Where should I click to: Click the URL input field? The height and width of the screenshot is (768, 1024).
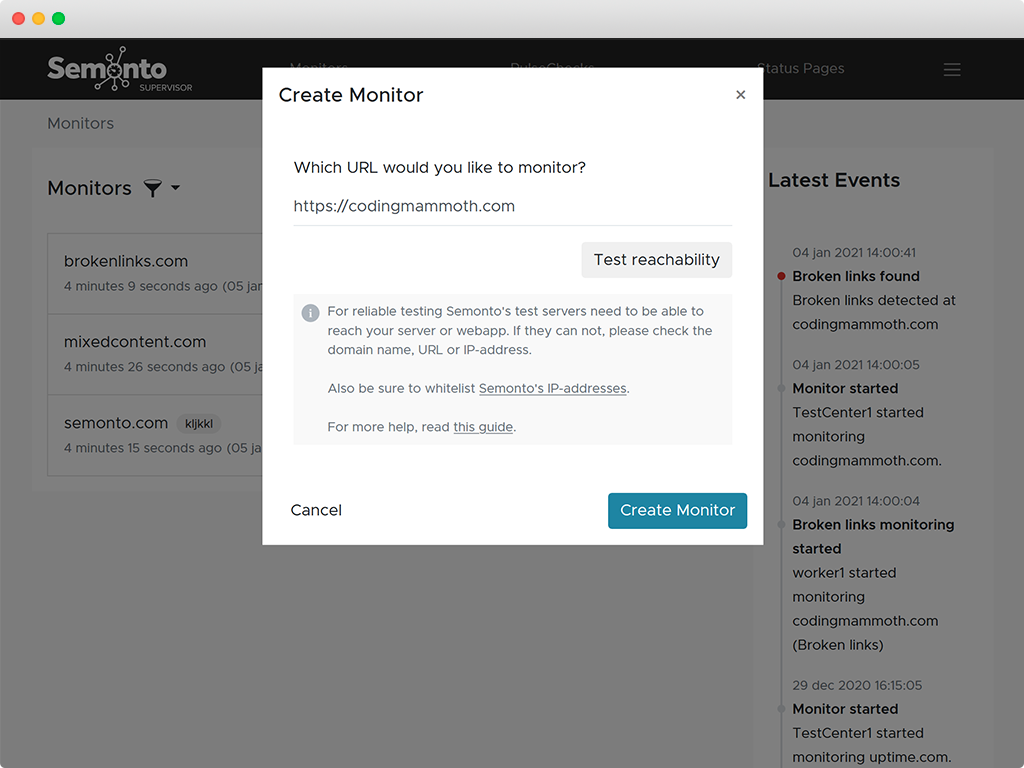[512, 206]
